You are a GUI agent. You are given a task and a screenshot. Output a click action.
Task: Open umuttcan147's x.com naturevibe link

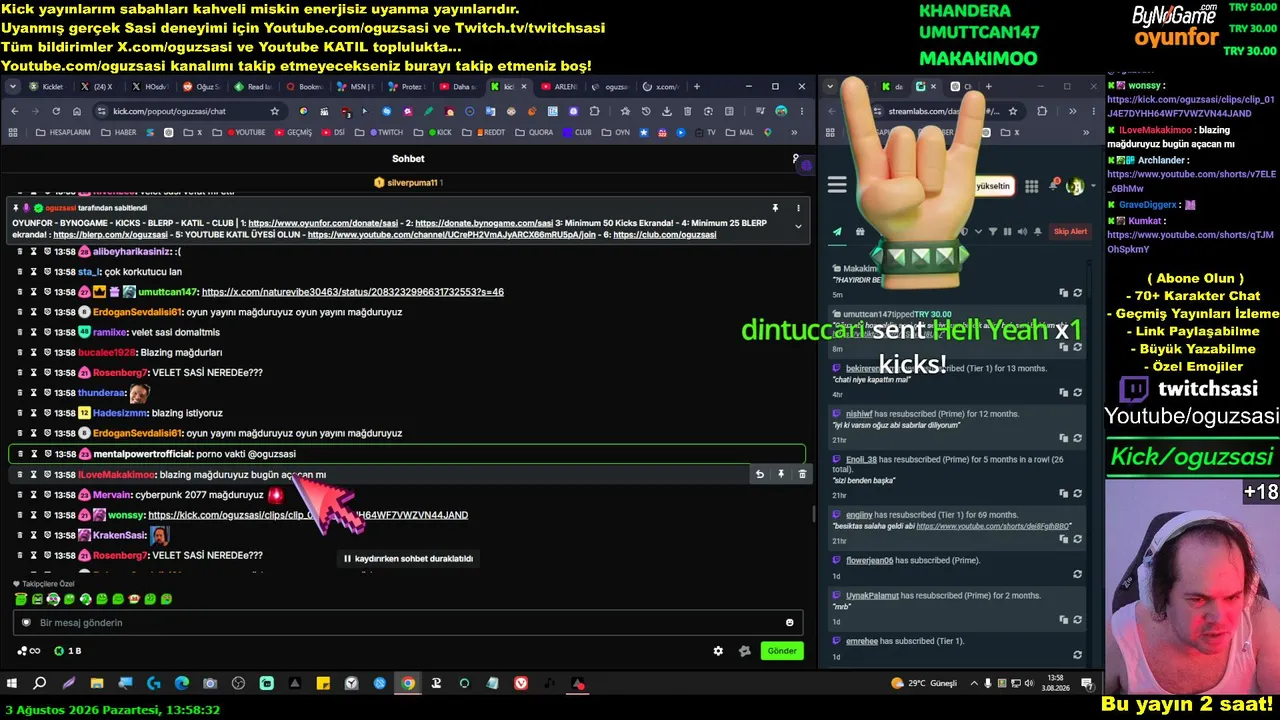[353, 292]
